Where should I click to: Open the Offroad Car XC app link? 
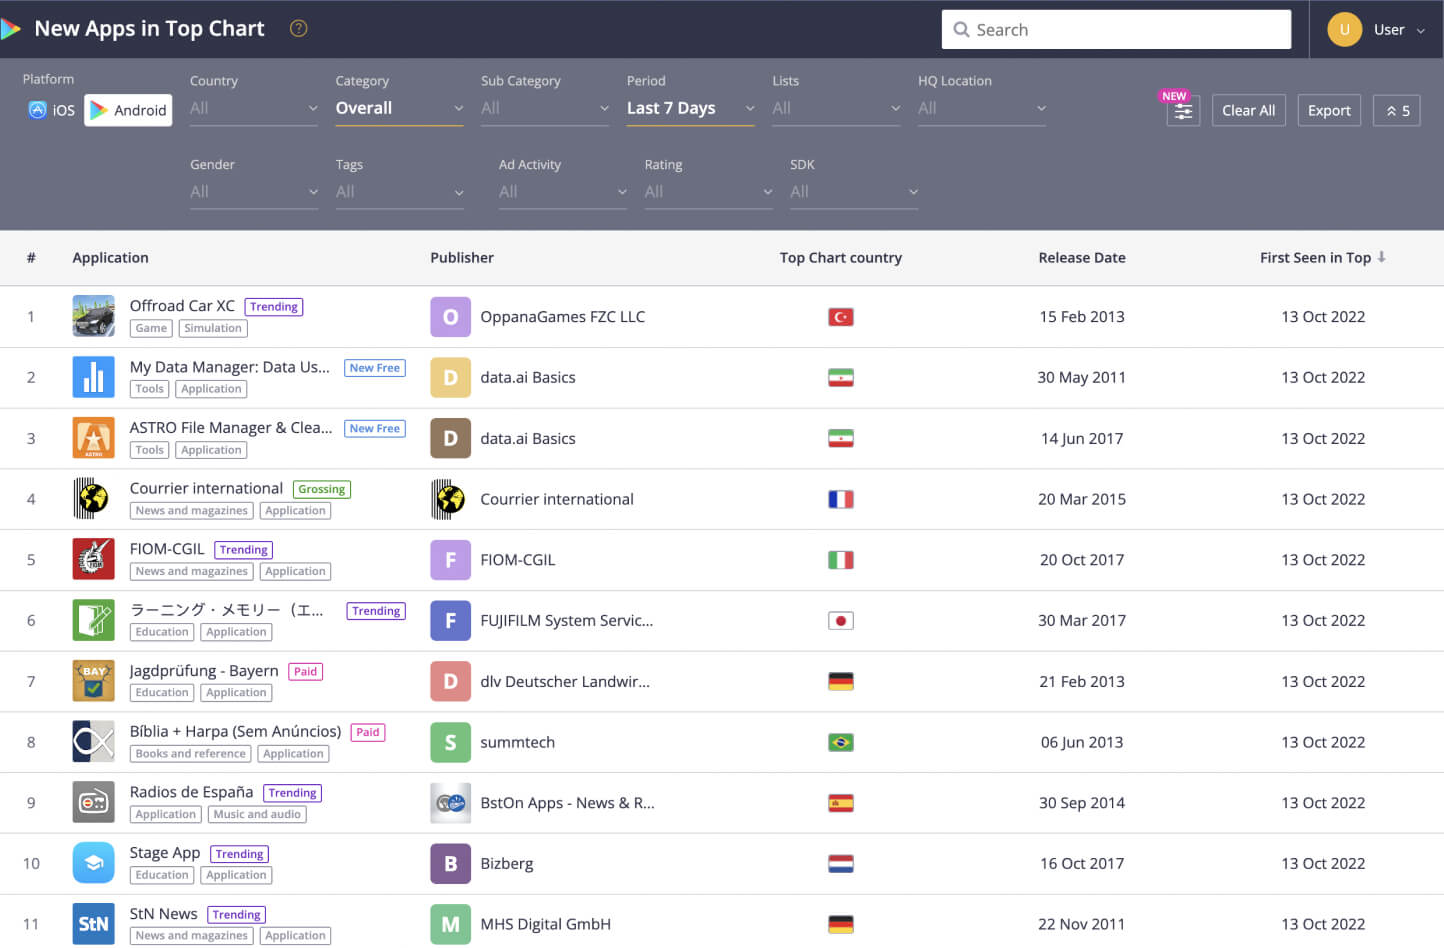182,306
